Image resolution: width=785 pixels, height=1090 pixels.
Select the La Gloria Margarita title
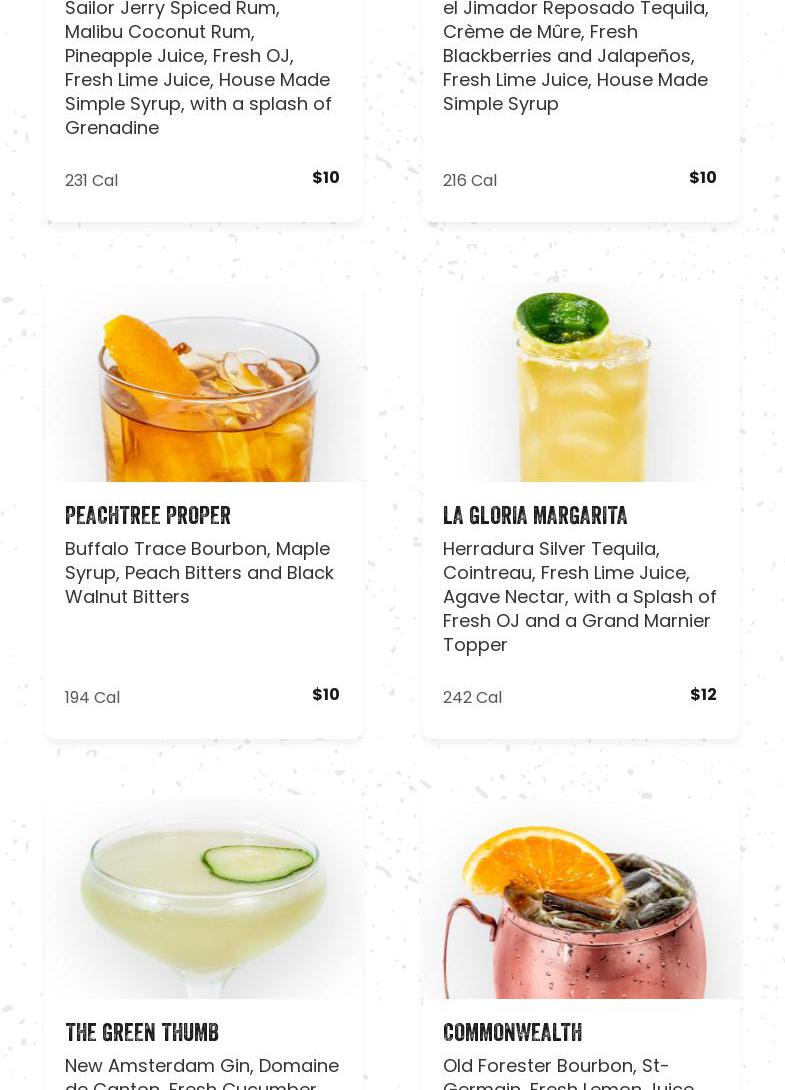click(535, 515)
